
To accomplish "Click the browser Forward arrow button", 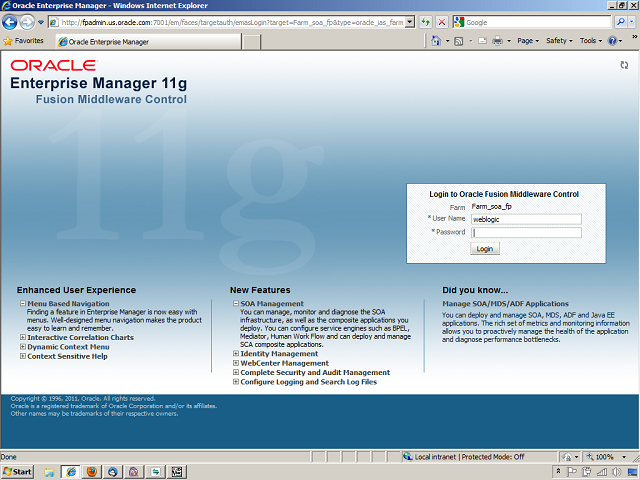I will click(27, 22).
